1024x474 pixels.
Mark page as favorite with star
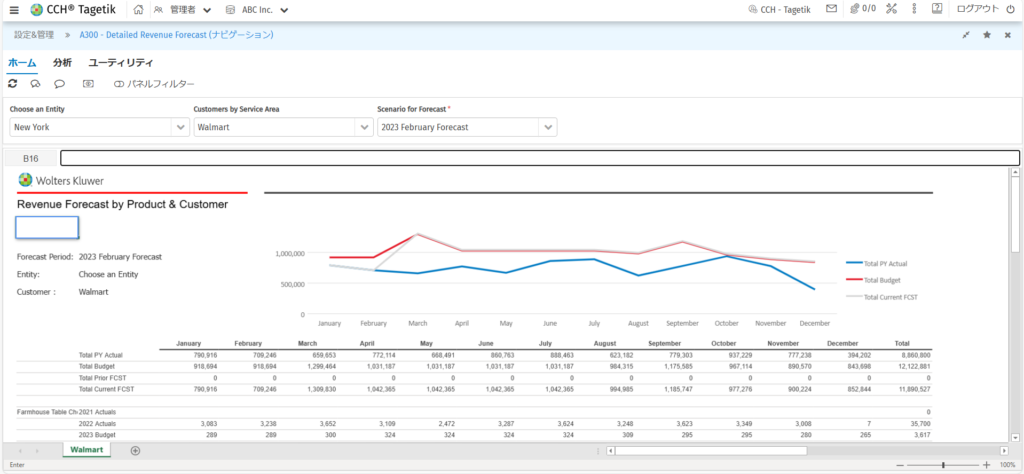click(987, 35)
